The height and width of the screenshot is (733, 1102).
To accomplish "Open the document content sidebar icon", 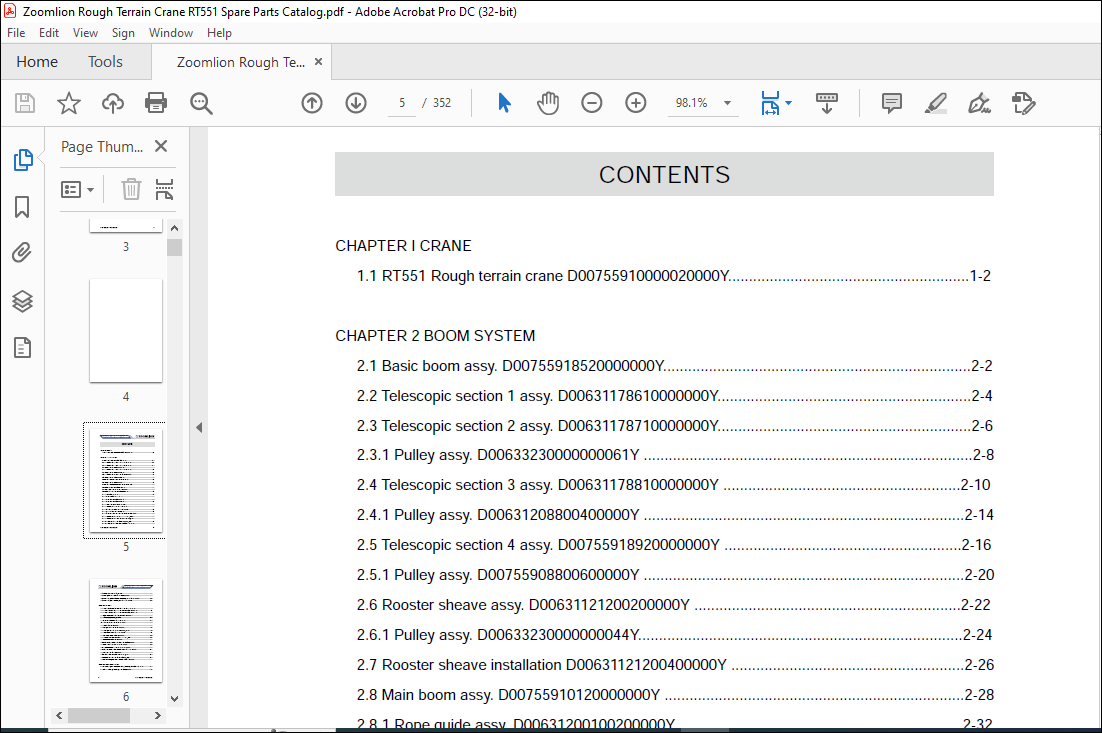I will click(22, 347).
